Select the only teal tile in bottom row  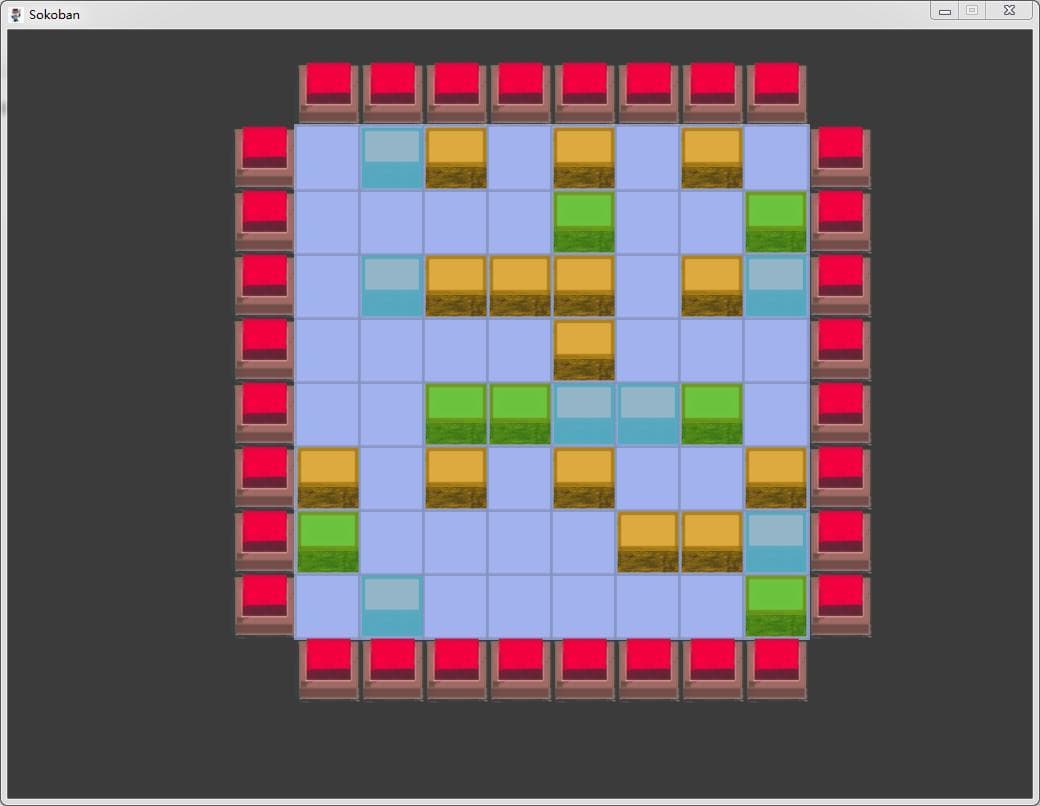pos(392,606)
